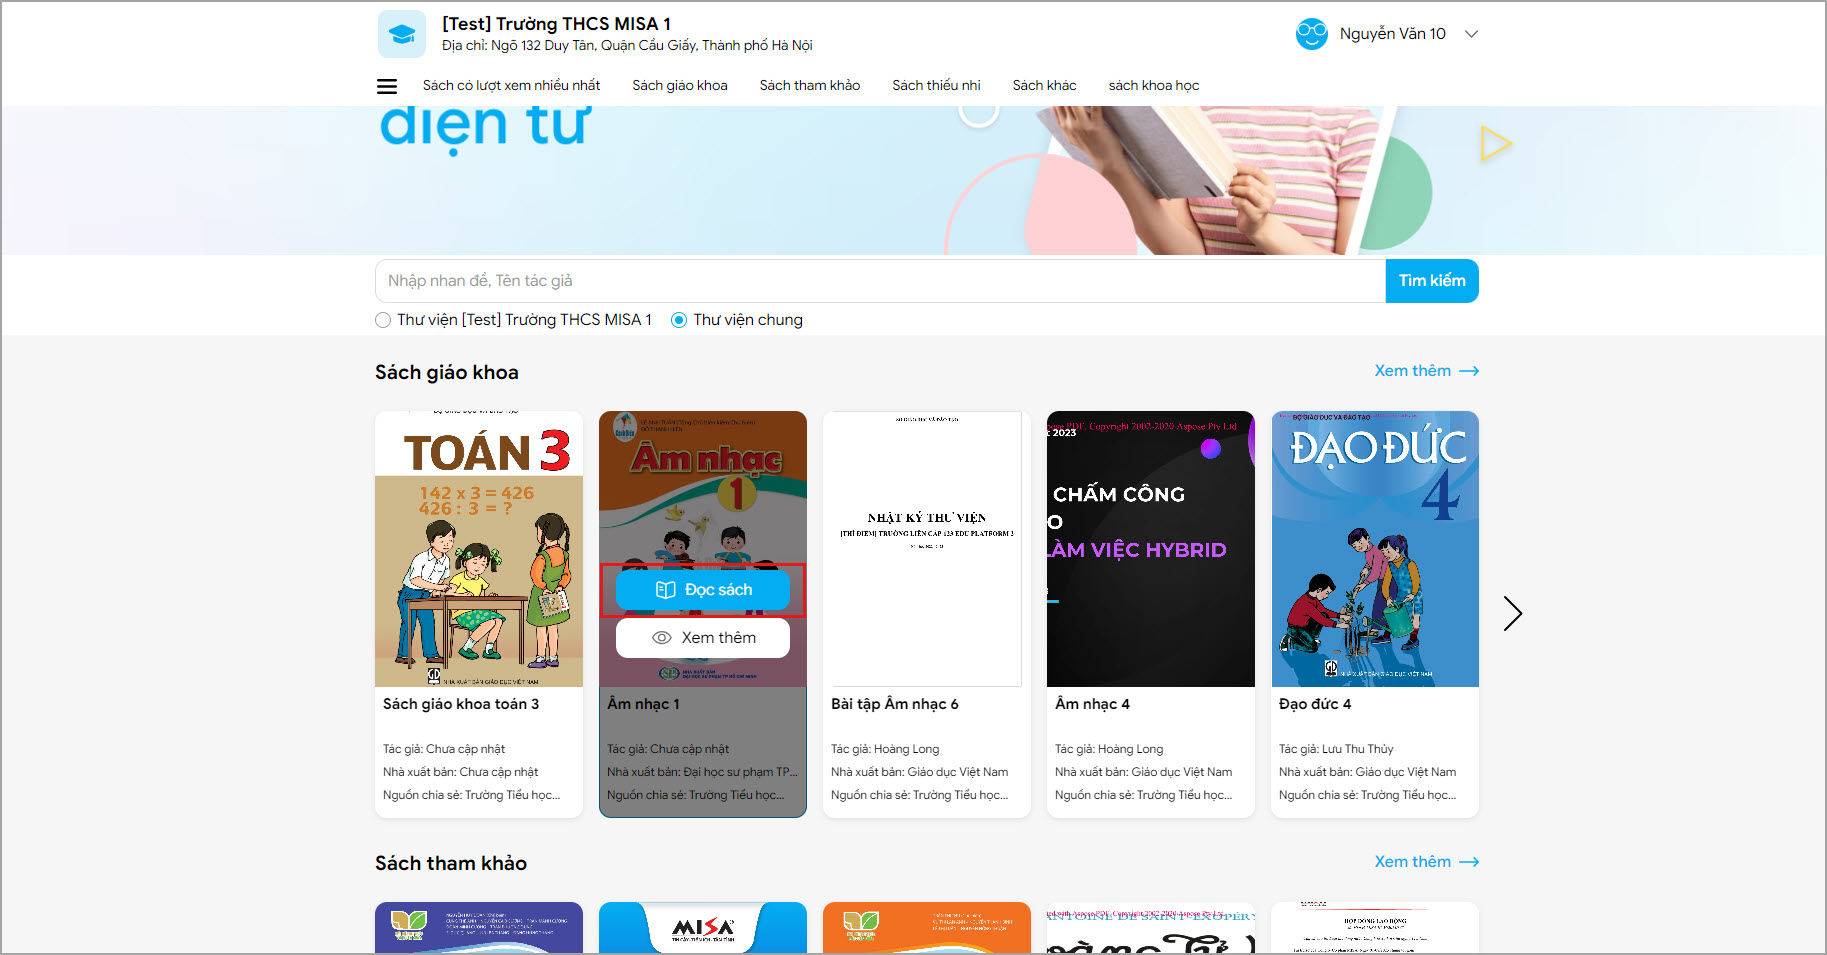This screenshot has width=1827, height=955.
Task: Click the school graduation cap logo
Action: point(402,34)
